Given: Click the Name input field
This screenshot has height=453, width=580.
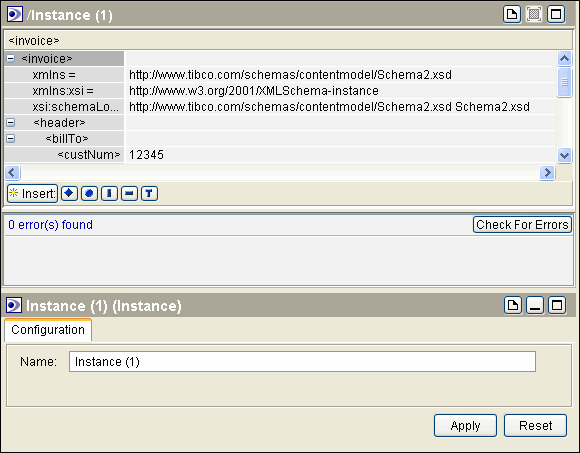Looking at the screenshot, I should [302, 362].
